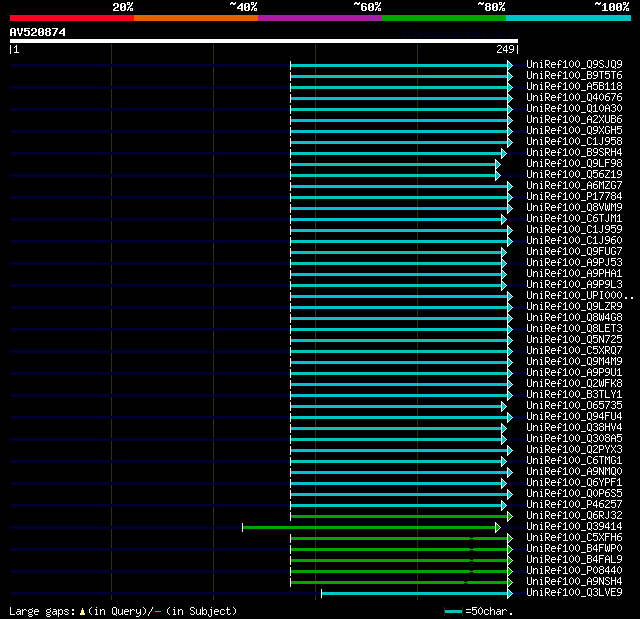Open the UniRef100_Q8VWM9 hit label

[574, 208]
